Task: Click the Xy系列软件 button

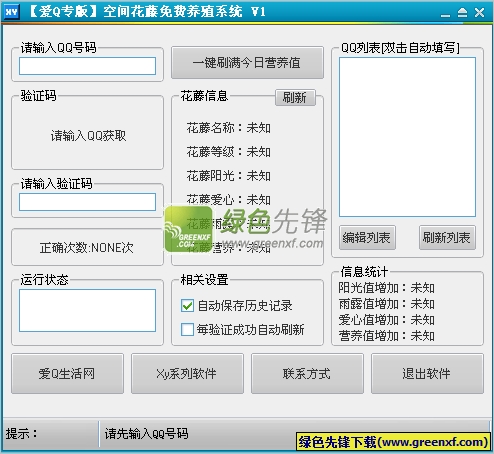Action: point(187,374)
